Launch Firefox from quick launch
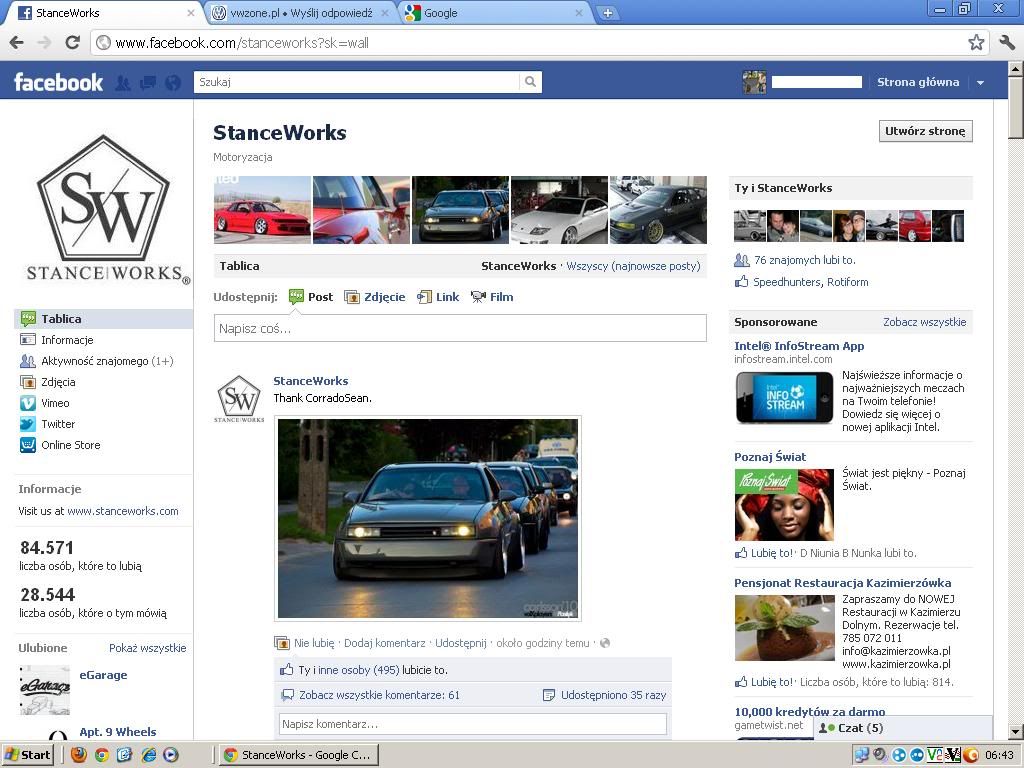The width and height of the screenshot is (1024, 768). click(x=78, y=755)
